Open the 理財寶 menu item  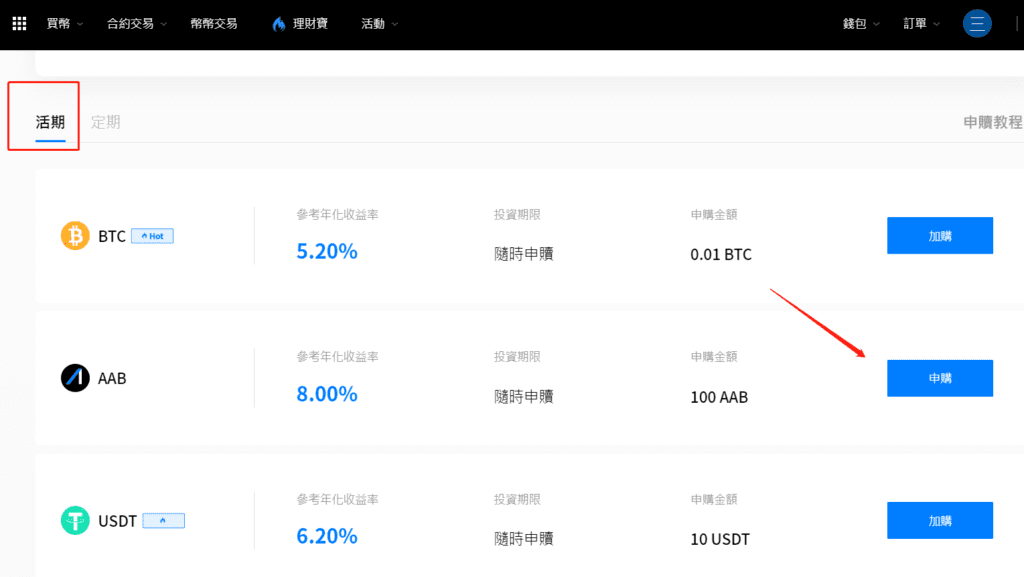click(310, 23)
